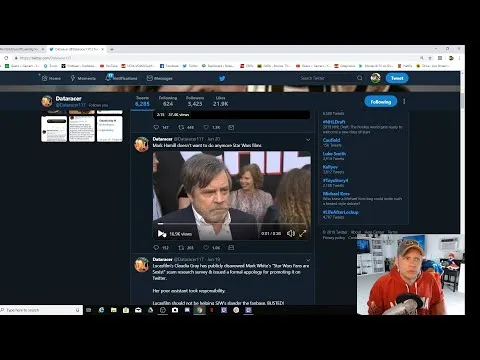Open the #ToyStory4 trending hashtag
Viewport: 480px width, 360px height.
coord(335,180)
